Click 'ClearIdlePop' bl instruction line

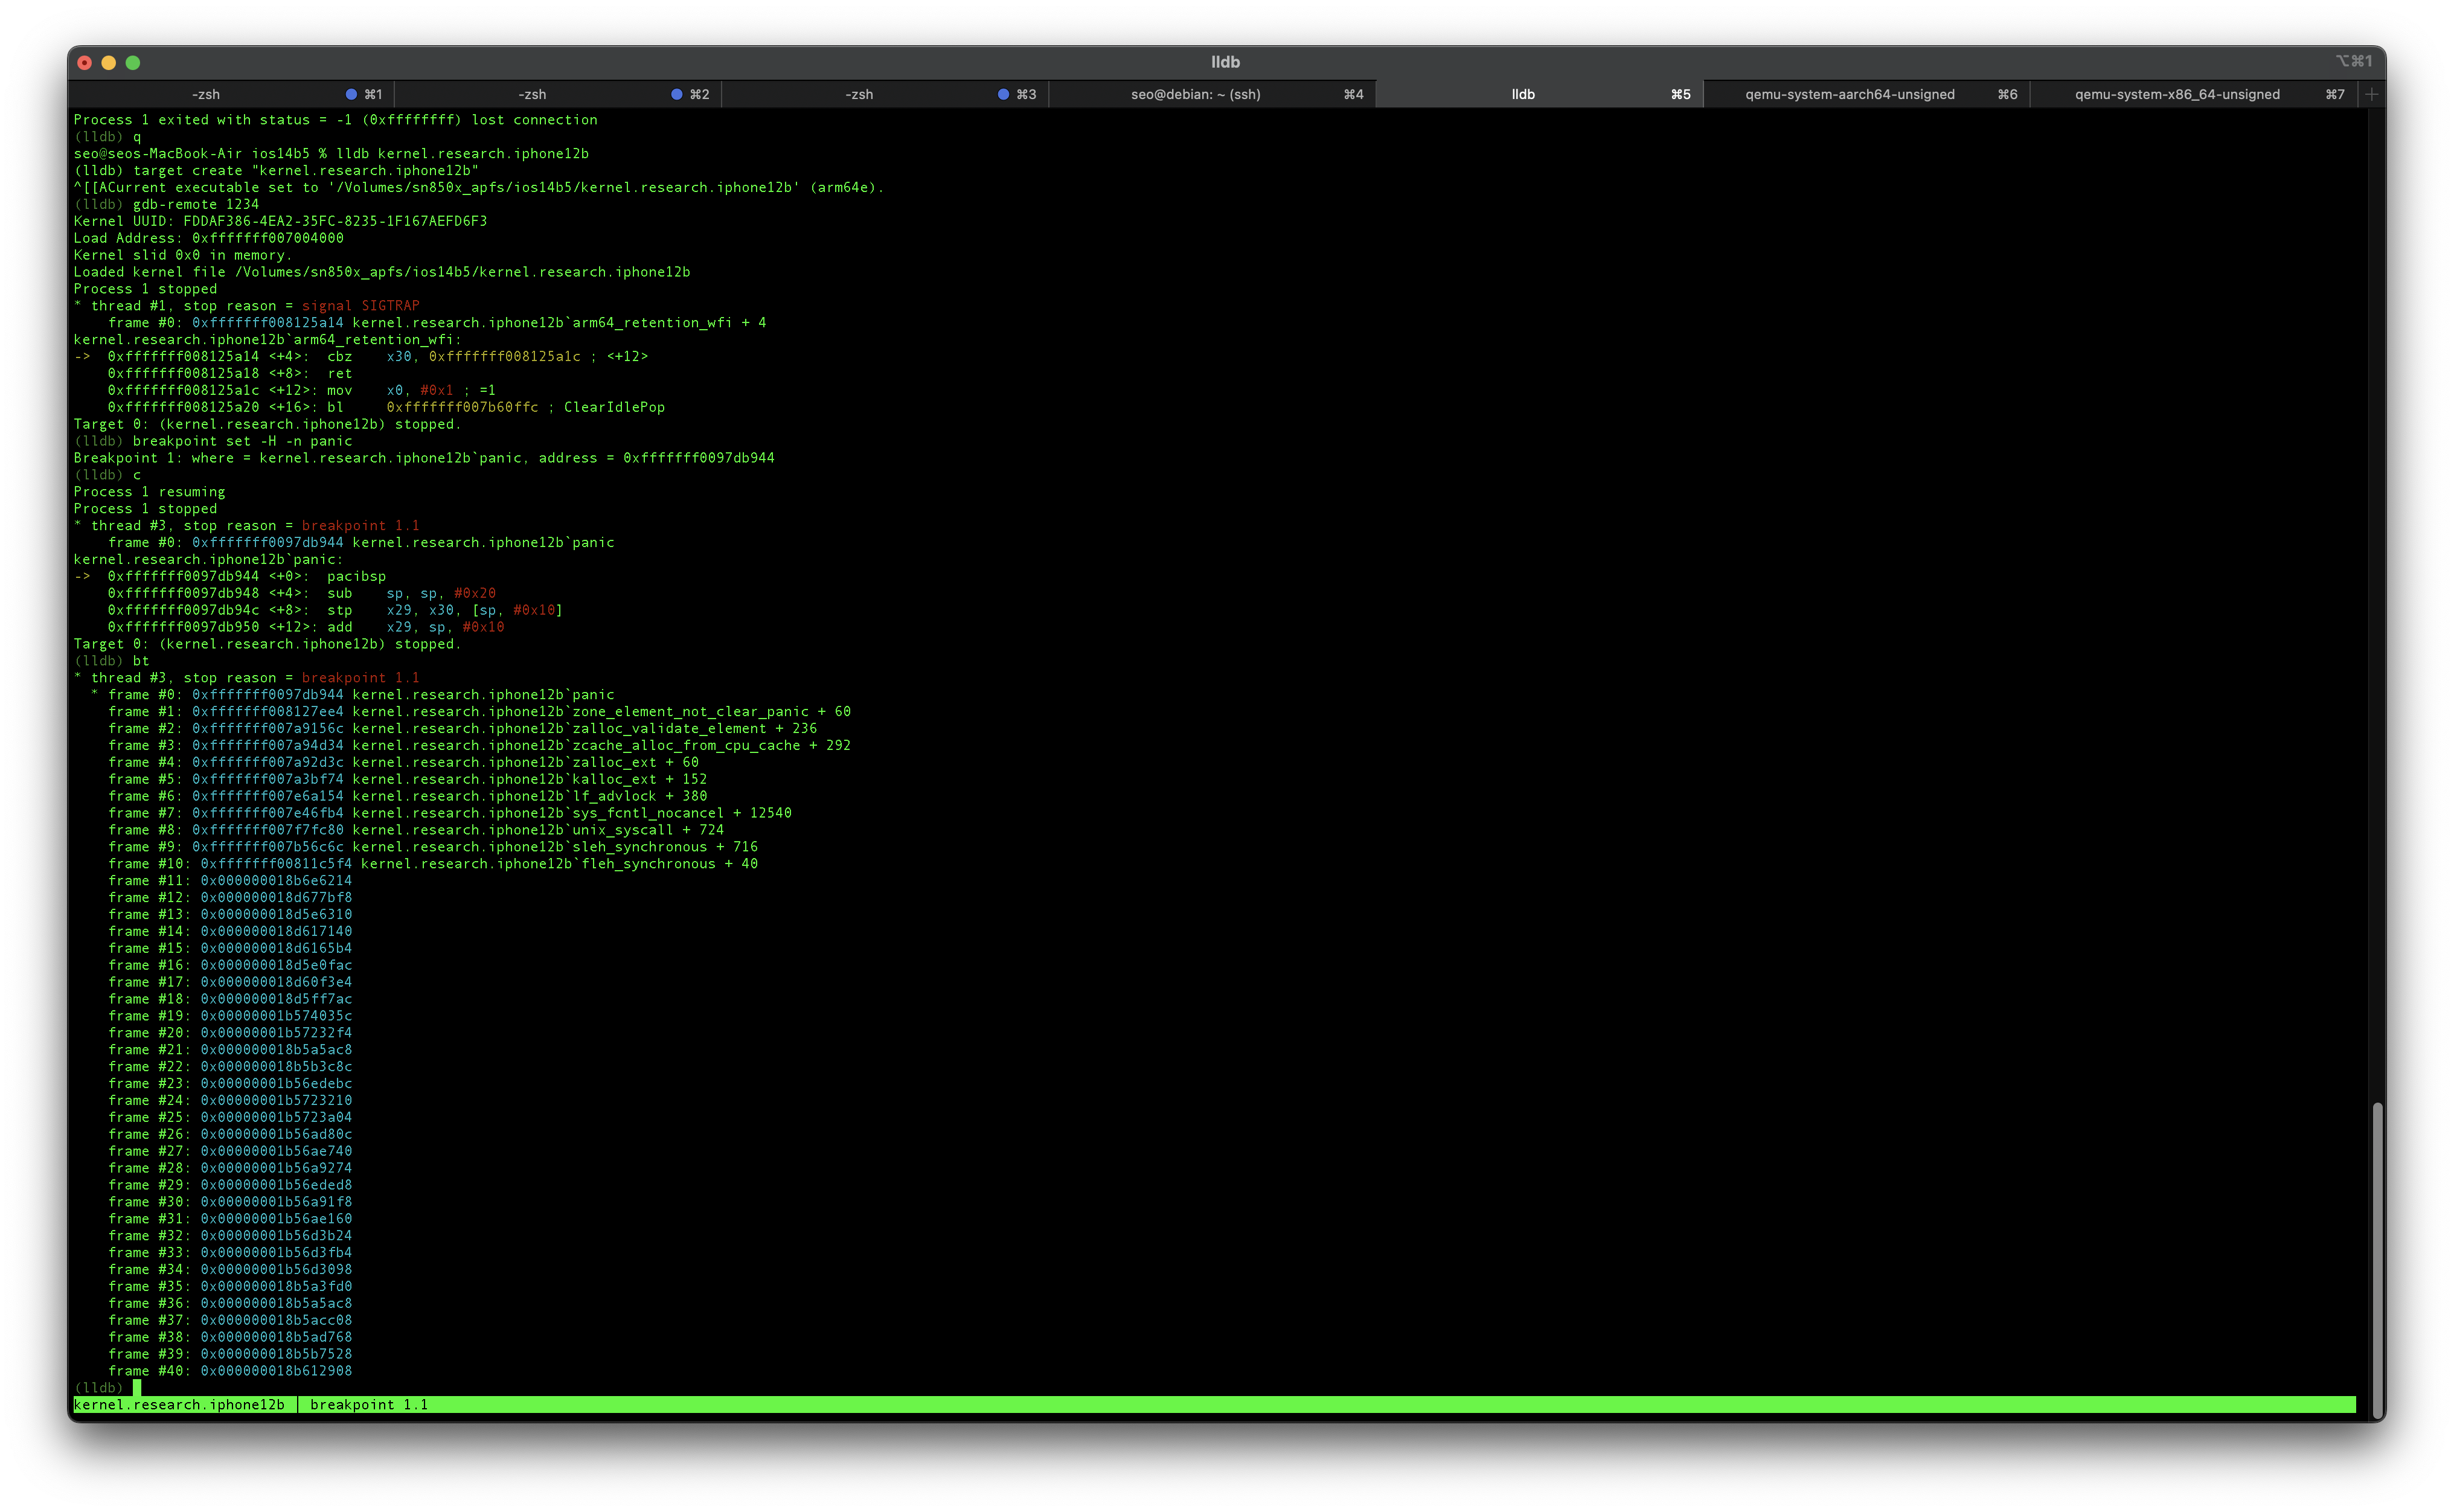coord(386,407)
